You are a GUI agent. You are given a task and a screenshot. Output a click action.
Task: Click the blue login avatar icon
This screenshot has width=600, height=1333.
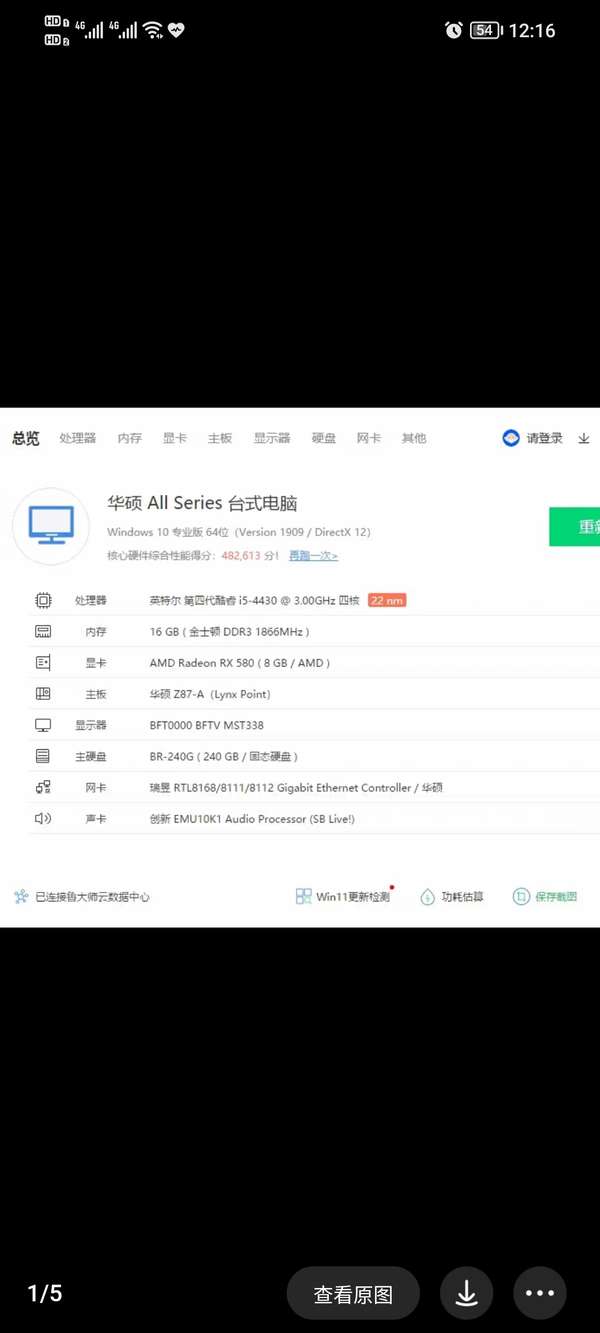point(511,438)
